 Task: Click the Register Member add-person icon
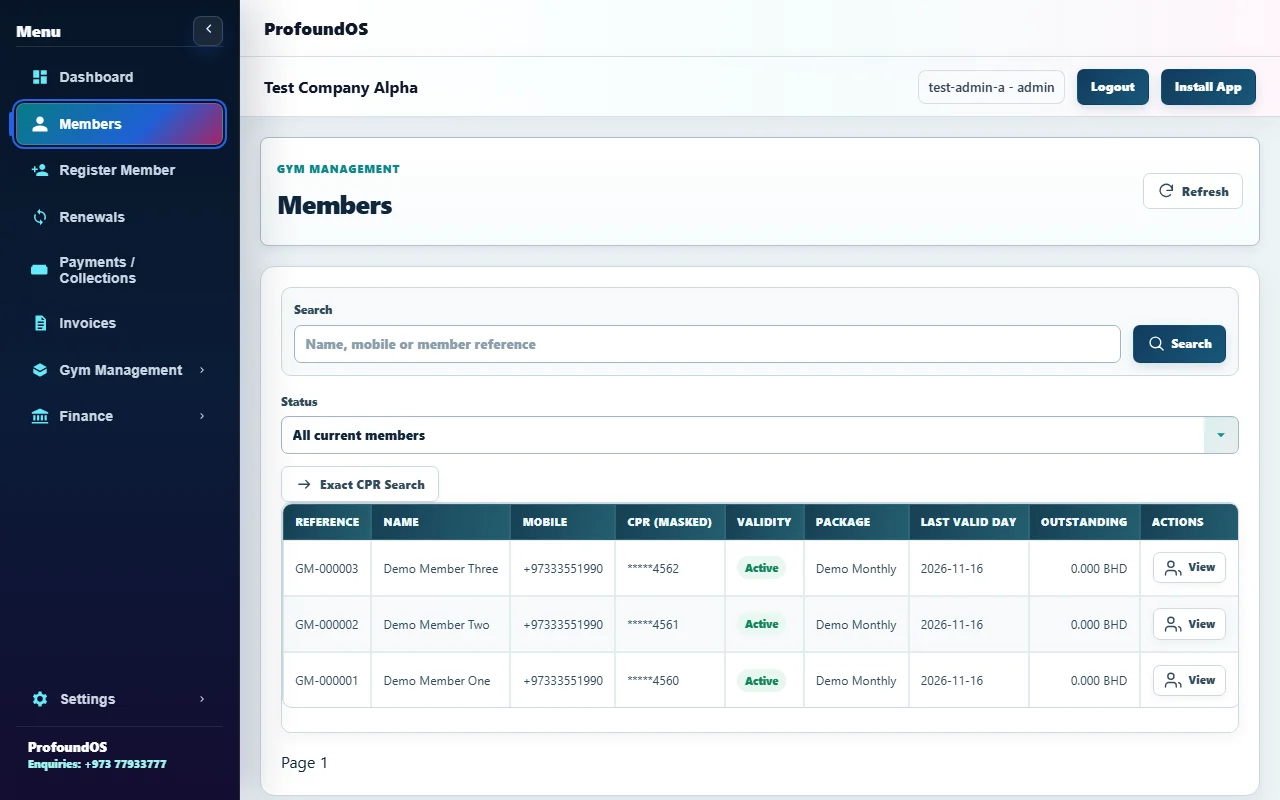[40, 170]
